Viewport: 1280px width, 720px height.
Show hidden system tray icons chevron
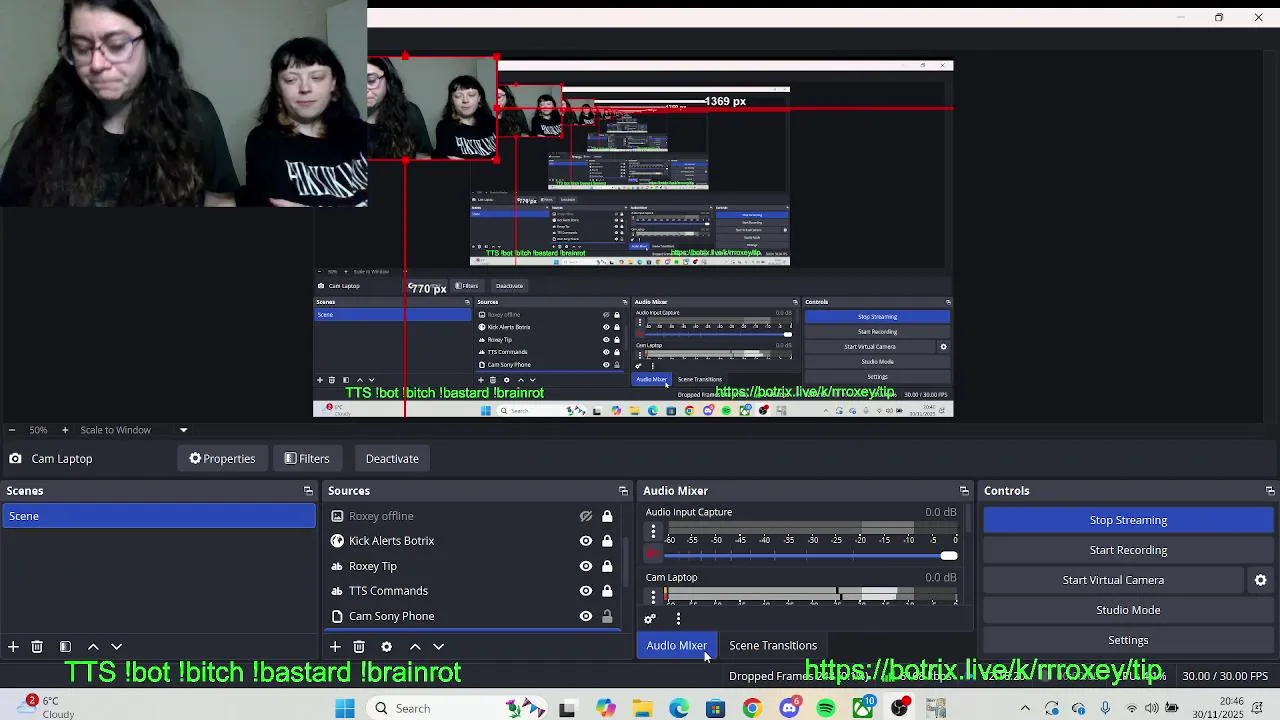coord(1025,708)
